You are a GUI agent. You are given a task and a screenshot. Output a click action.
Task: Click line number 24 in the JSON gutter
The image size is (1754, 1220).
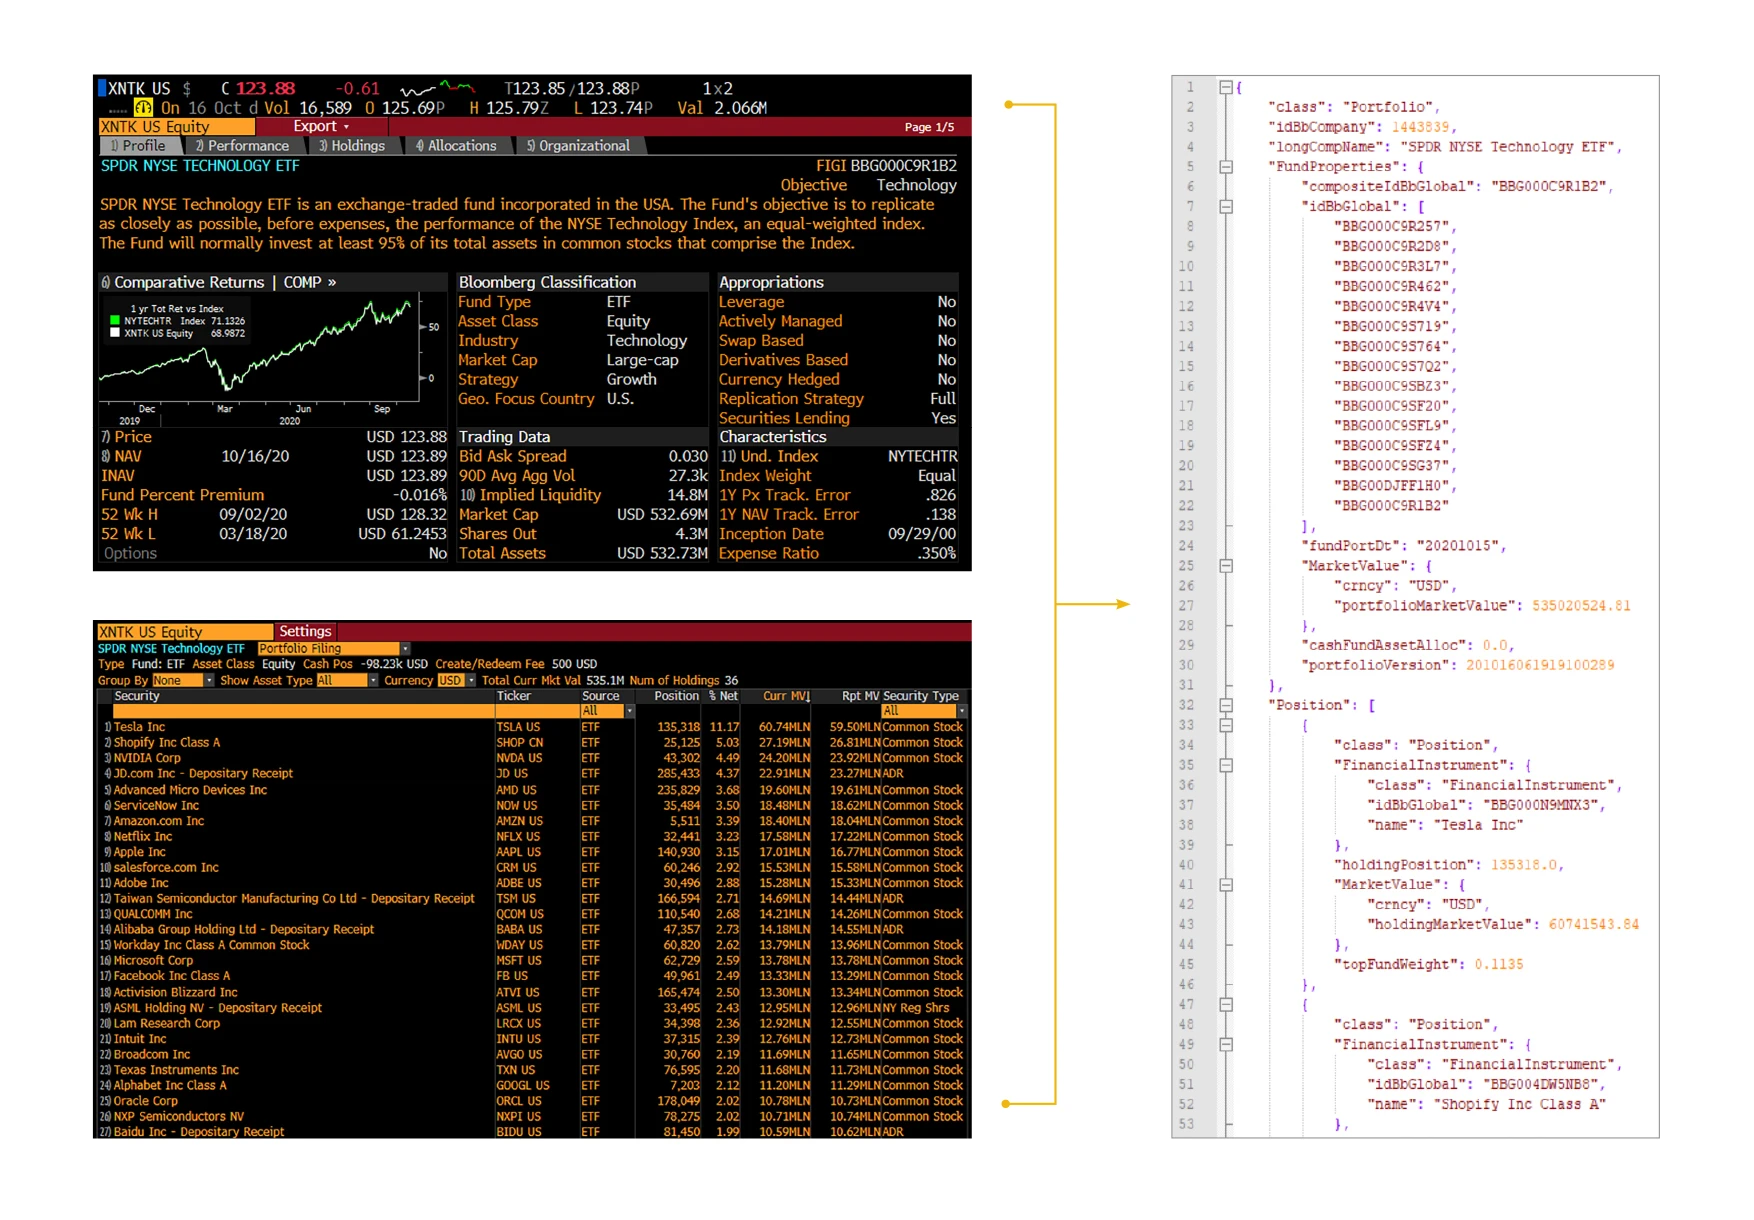(x=1186, y=546)
